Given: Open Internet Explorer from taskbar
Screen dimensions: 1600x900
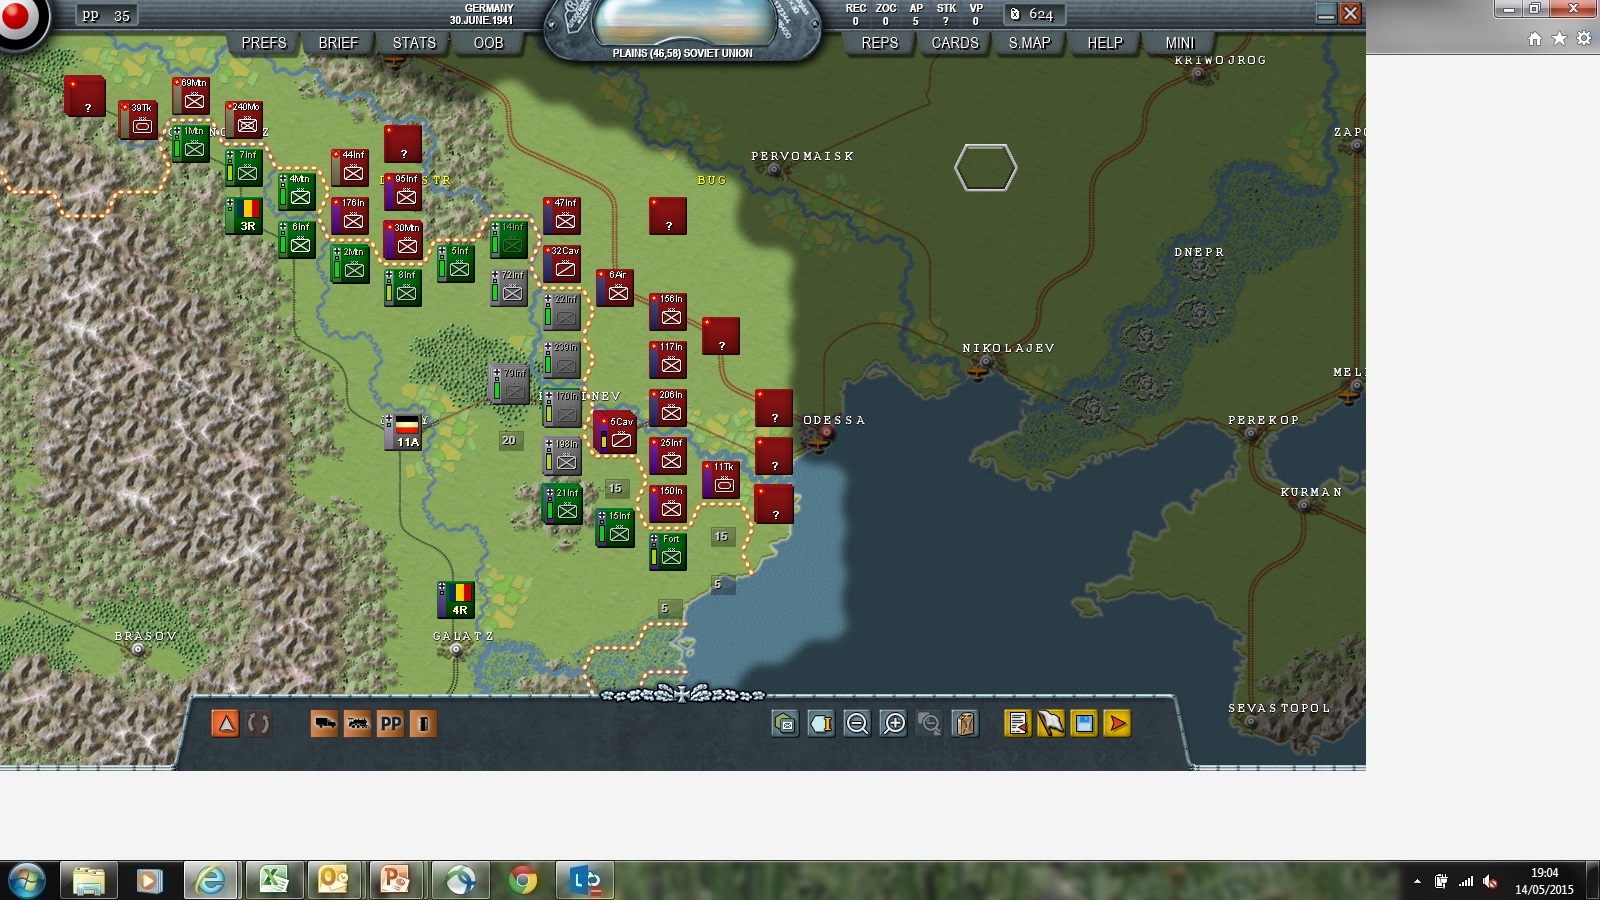Looking at the screenshot, I should 210,880.
